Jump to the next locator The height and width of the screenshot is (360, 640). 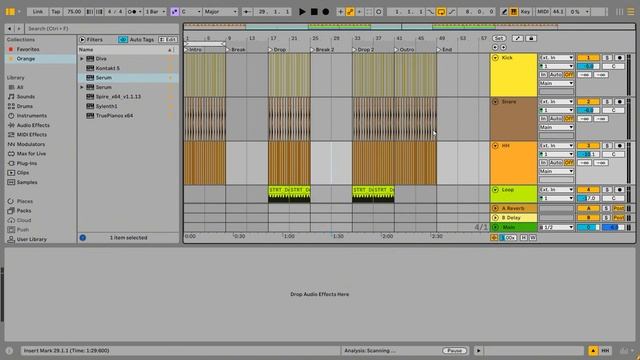tap(503, 47)
